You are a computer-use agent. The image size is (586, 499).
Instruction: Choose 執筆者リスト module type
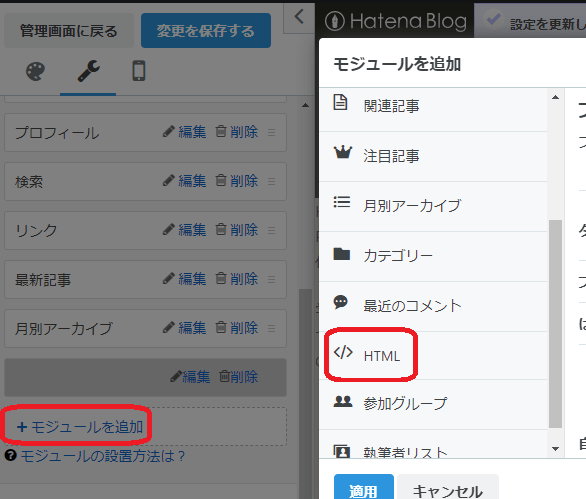[433, 445]
